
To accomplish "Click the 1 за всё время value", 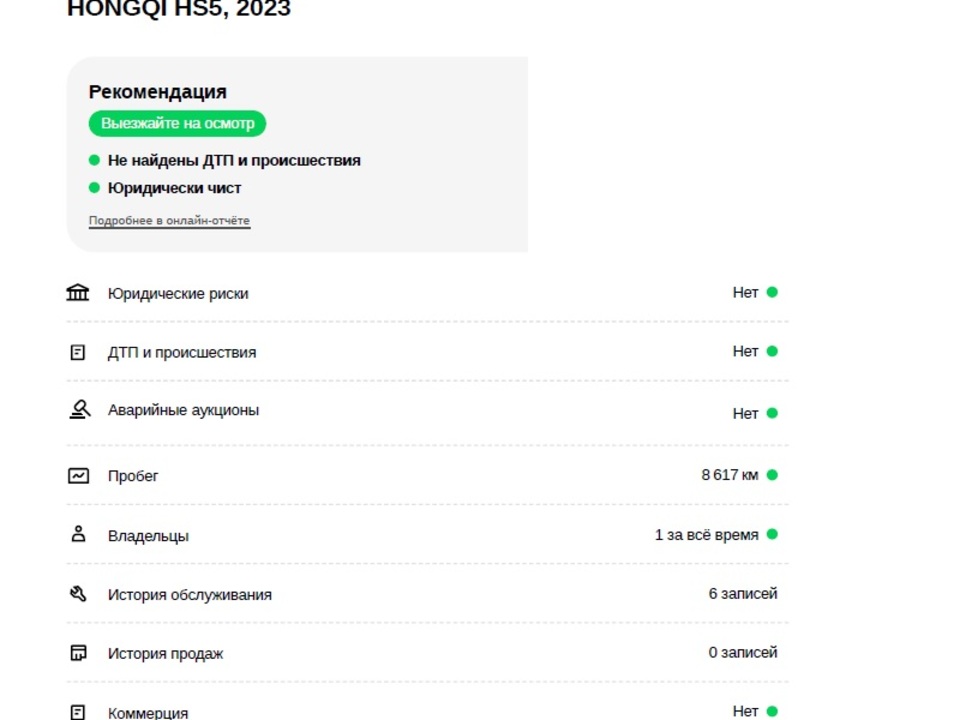I will point(707,535).
